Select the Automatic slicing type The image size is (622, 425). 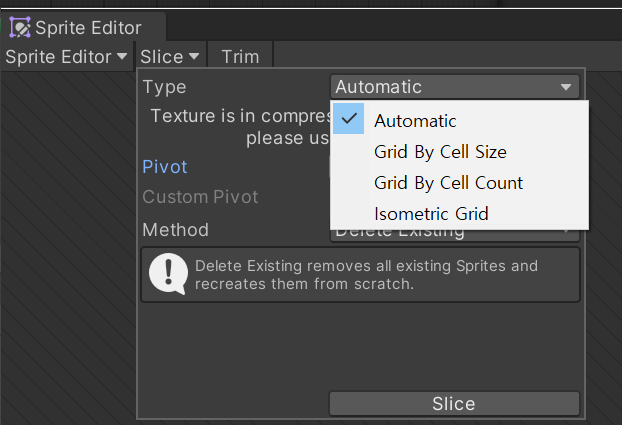tap(415, 121)
